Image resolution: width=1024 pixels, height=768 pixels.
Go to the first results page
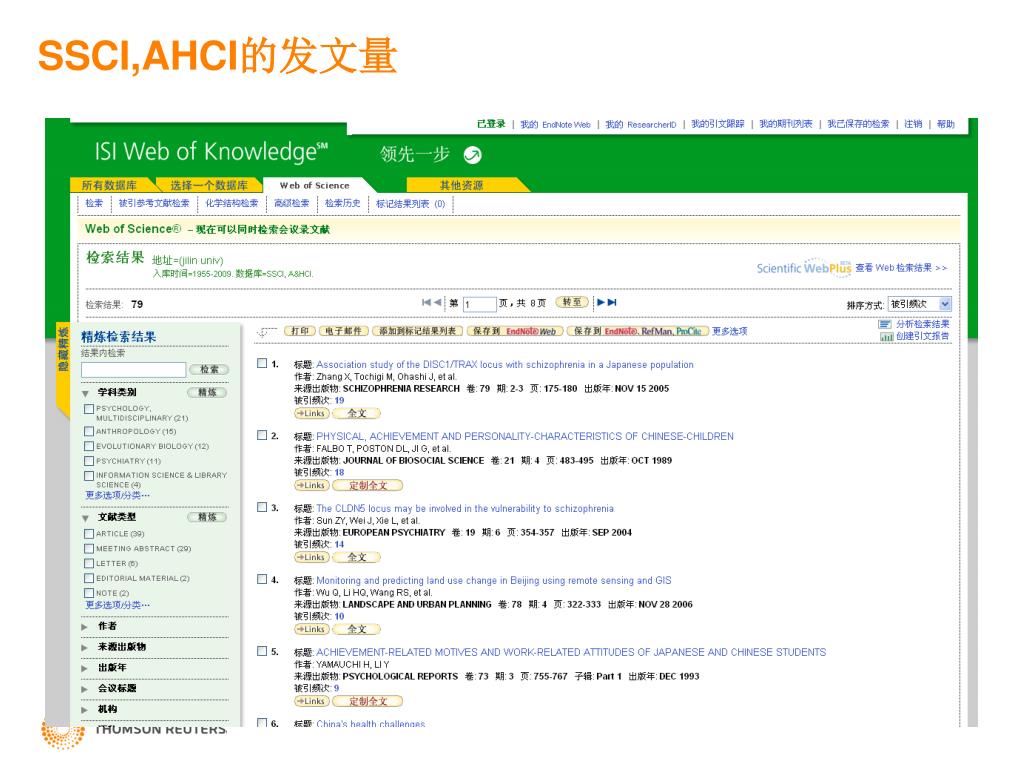pyautogui.click(x=426, y=302)
